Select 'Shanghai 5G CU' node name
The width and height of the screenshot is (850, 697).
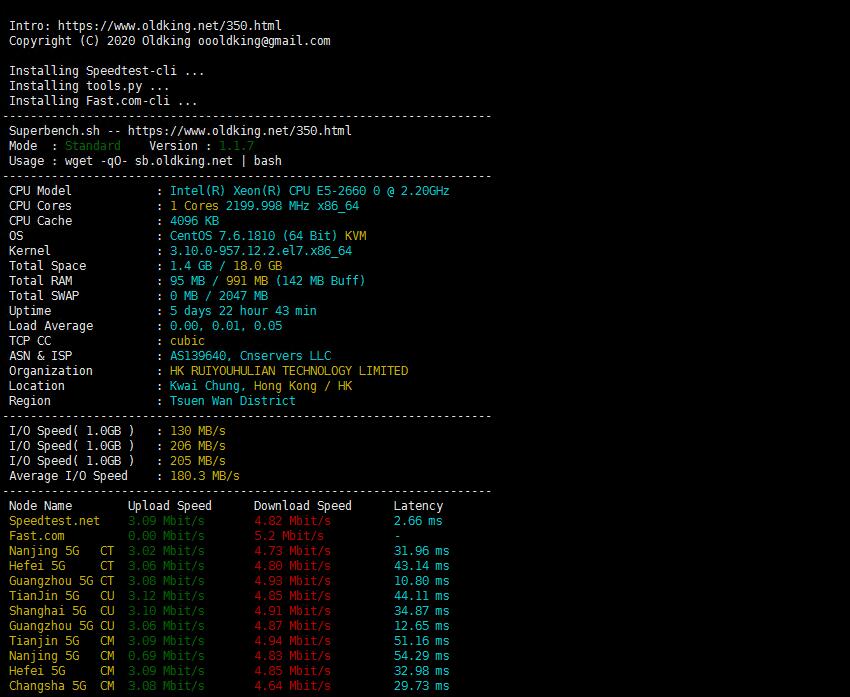pos(61,611)
